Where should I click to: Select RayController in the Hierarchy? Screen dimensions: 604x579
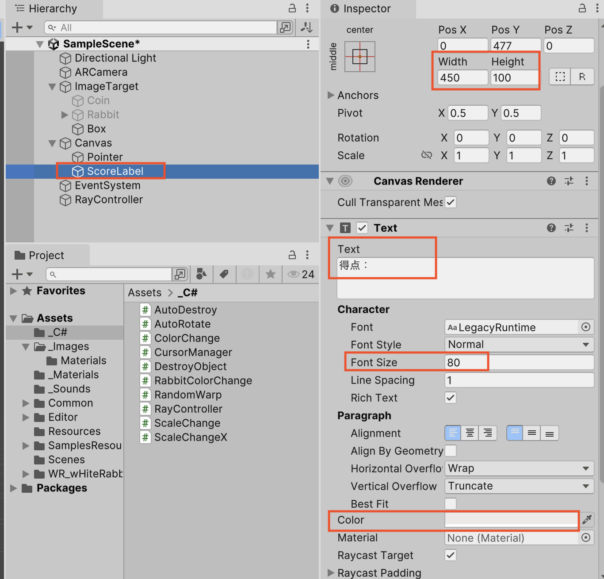108,200
